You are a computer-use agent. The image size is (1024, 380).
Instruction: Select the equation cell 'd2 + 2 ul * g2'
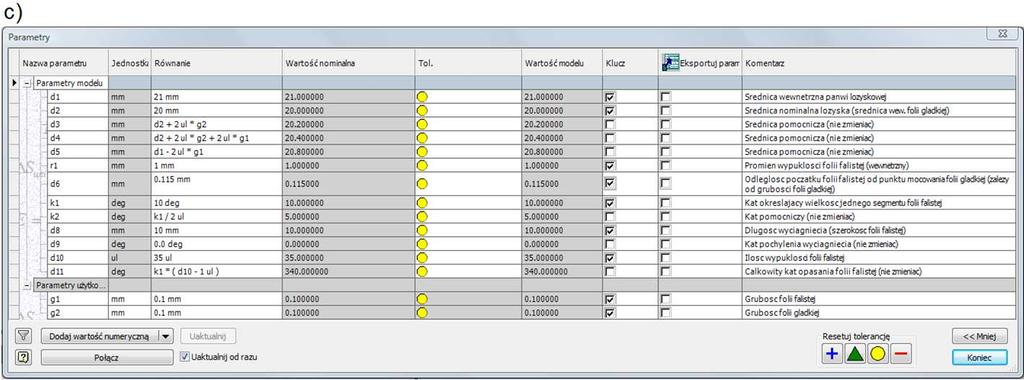point(217,124)
